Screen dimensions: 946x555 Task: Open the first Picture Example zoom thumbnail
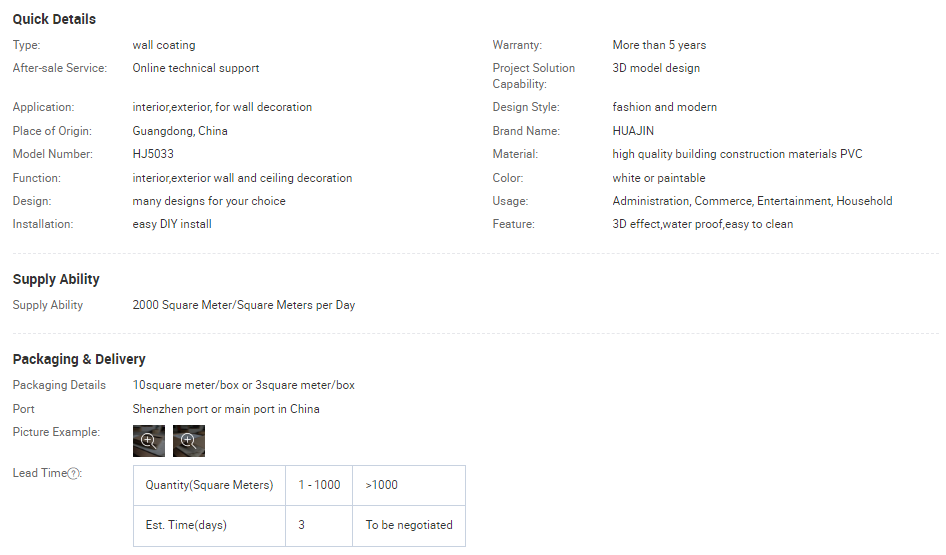(149, 440)
